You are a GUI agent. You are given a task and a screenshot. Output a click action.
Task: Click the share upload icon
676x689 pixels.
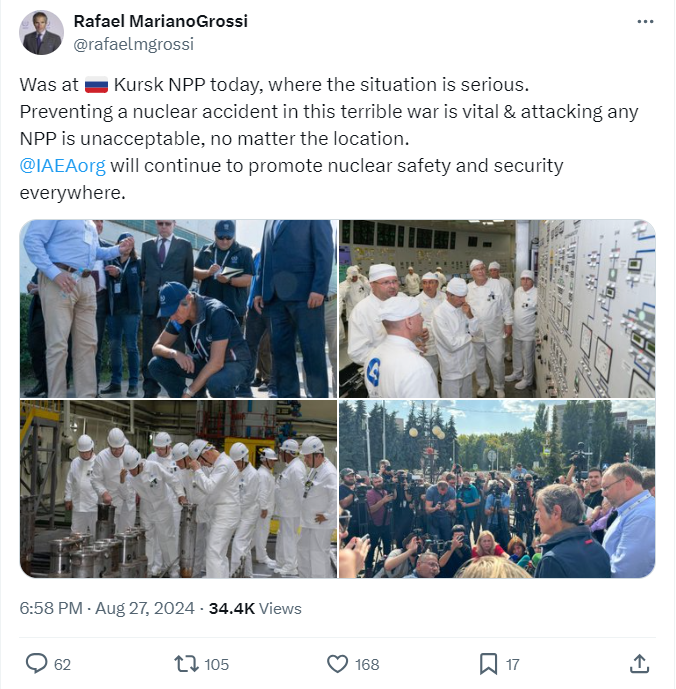[639, 664]
